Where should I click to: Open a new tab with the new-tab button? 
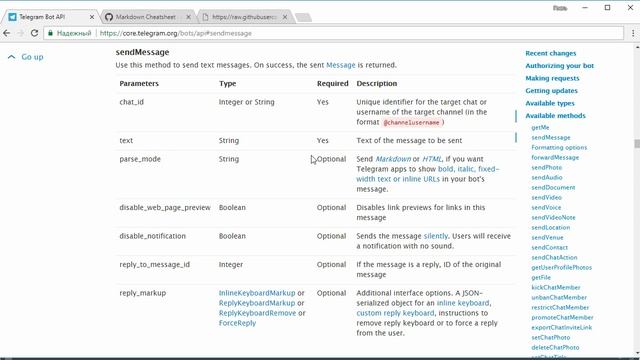pos(303,17)
